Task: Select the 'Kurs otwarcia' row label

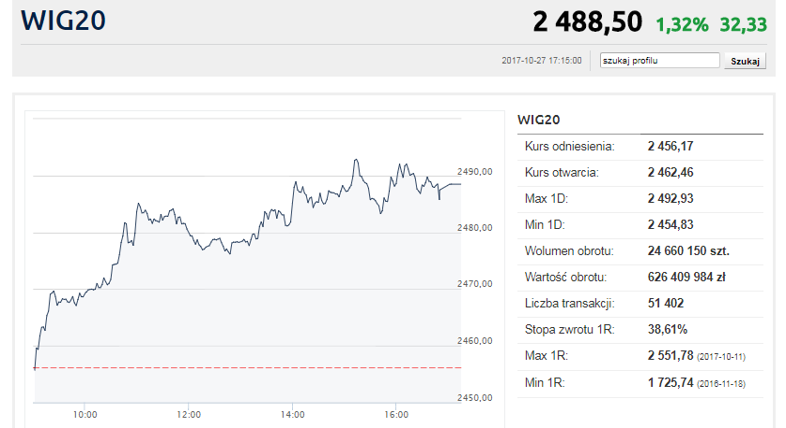Action: tap(562, 172)
